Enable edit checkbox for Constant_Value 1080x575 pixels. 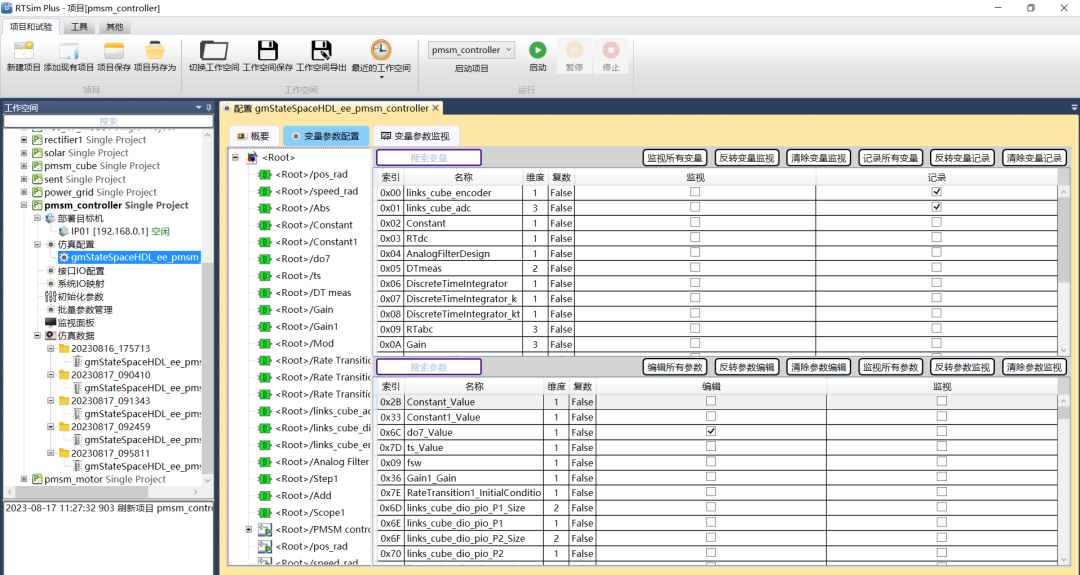pyautogui.click(x=711, y=401)
